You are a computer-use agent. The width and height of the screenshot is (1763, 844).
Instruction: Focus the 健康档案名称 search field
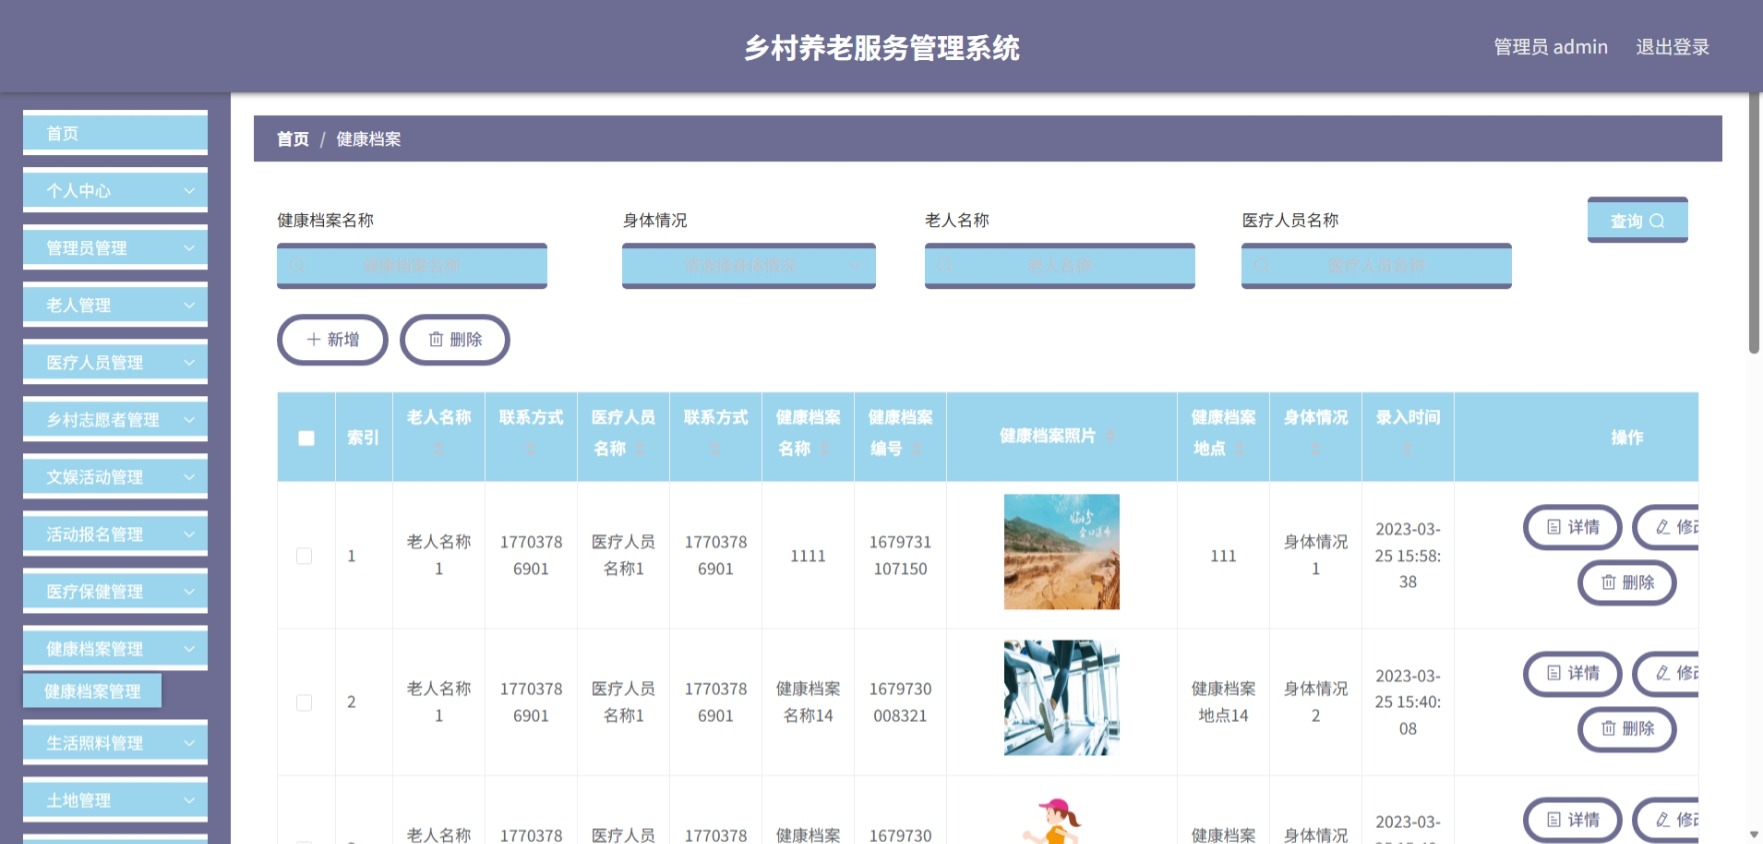412,266
